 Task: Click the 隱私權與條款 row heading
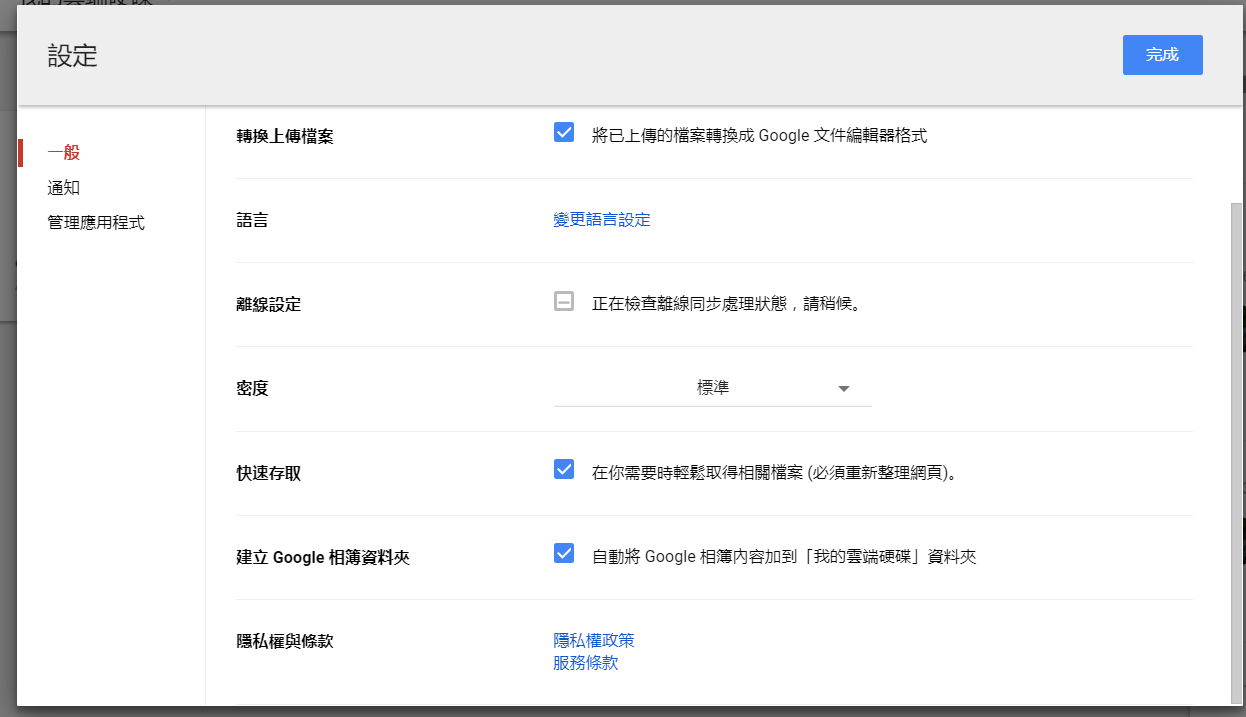285,641
